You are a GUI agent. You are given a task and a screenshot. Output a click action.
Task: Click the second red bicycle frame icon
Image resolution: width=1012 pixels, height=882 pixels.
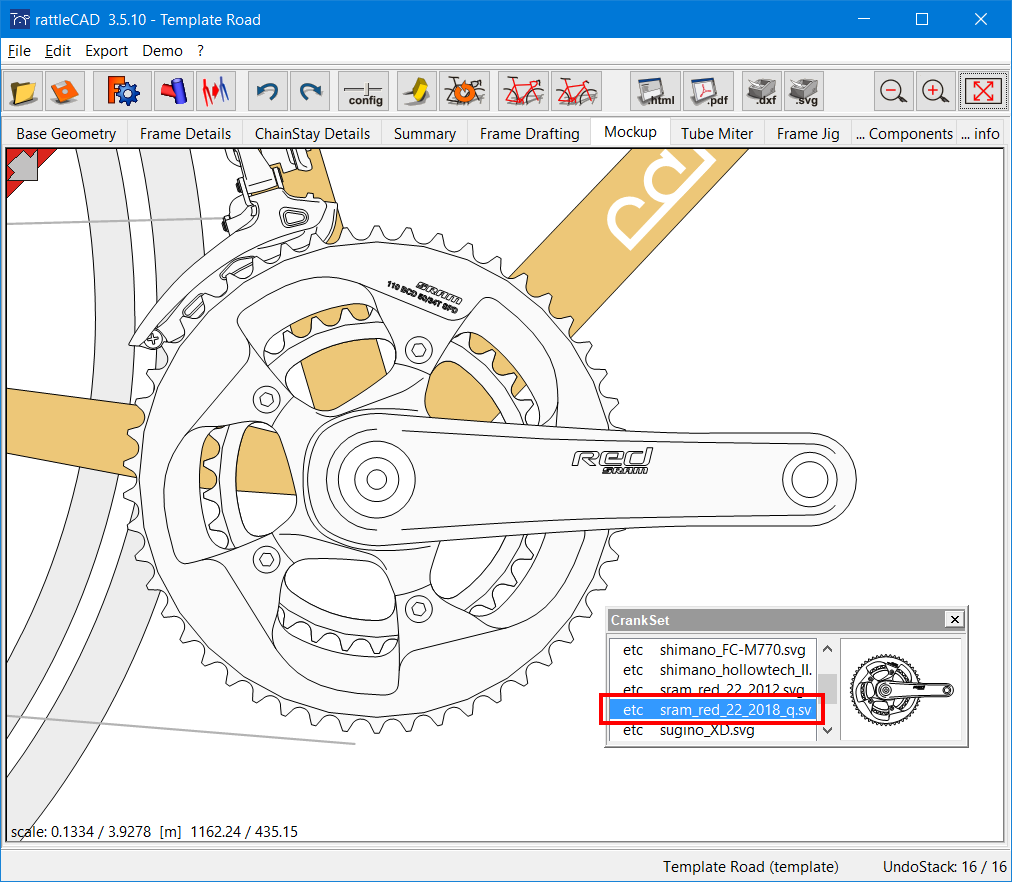click(576, 91)
